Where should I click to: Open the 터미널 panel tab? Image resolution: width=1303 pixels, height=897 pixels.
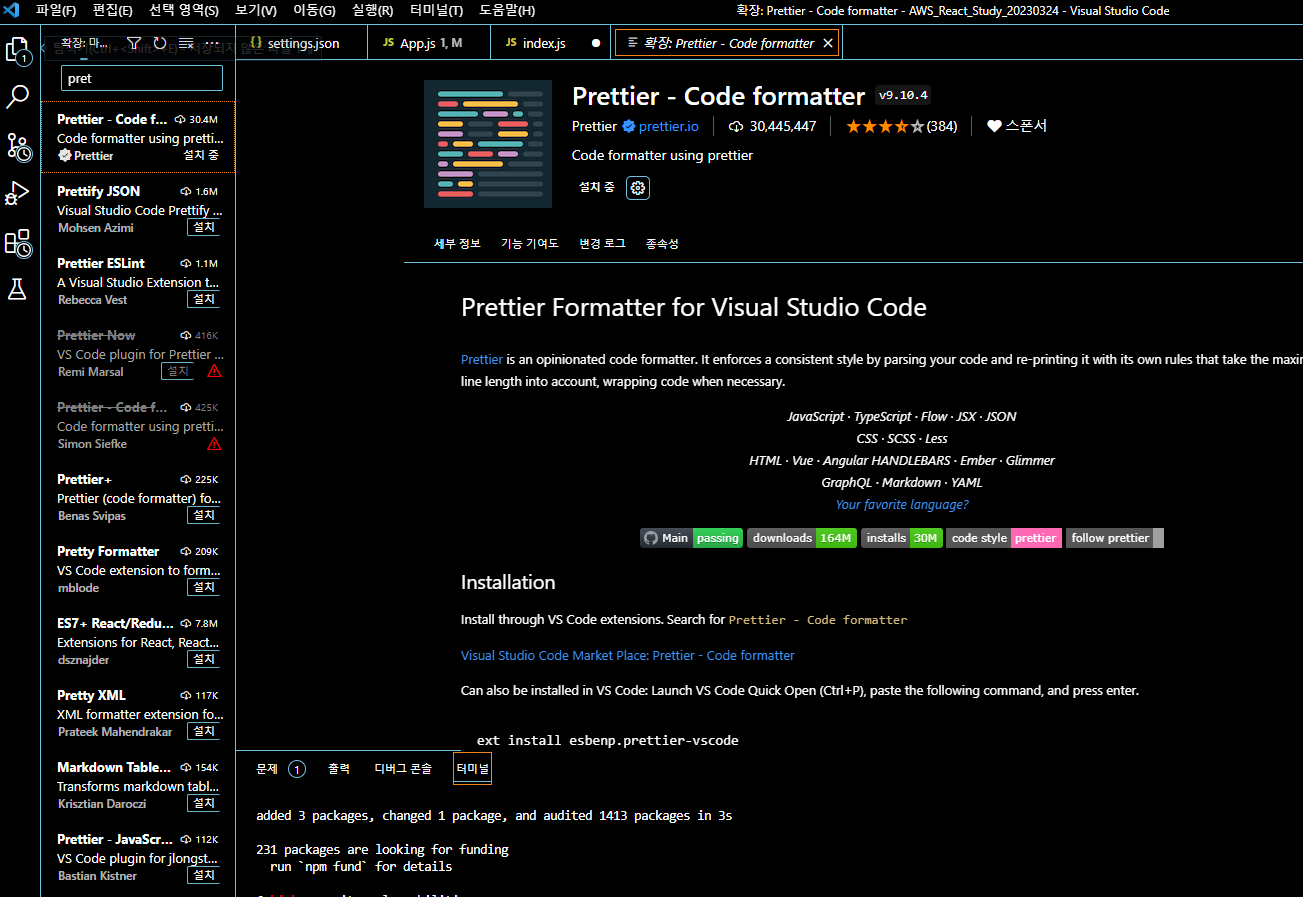click(x=473, y=769)
